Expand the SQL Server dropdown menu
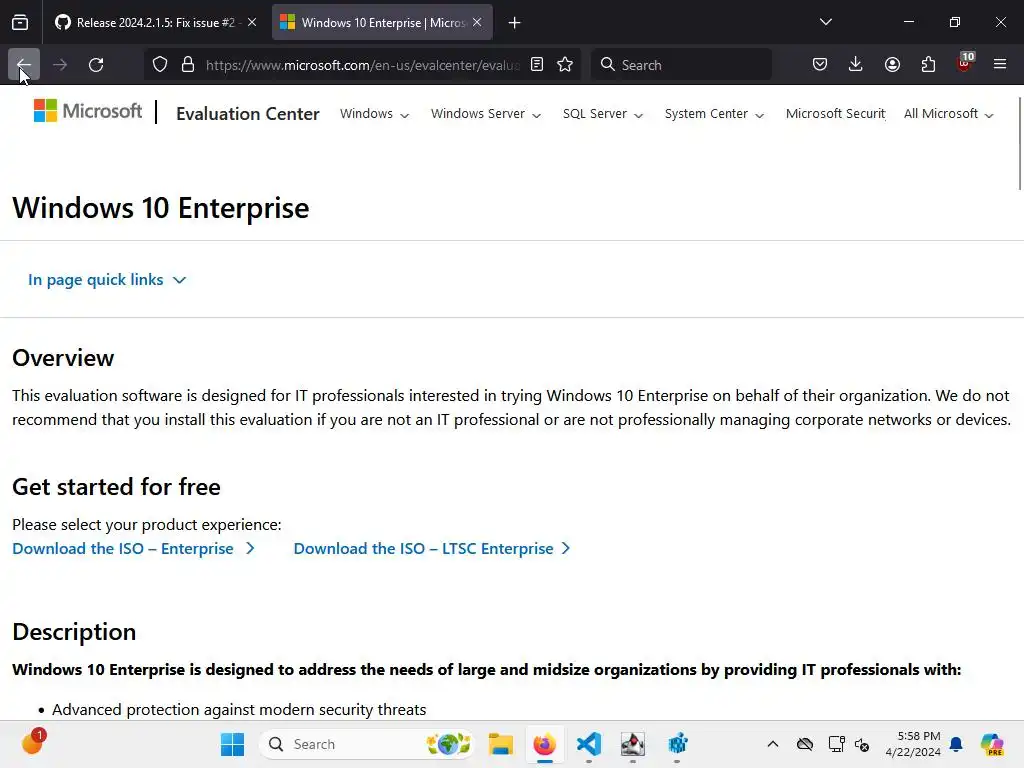This screenshot has width=1024, height=768. [602, 114]
